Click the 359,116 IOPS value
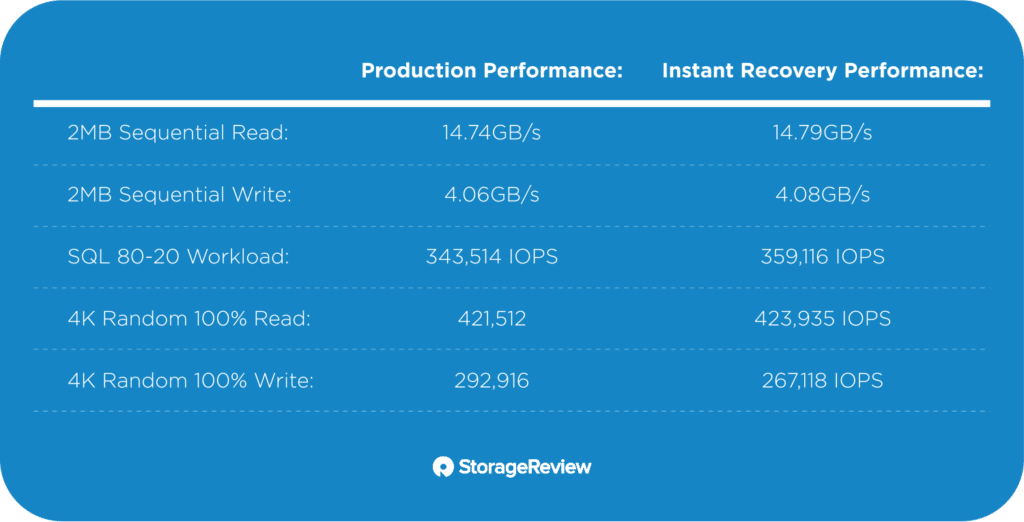 (823, 257)
